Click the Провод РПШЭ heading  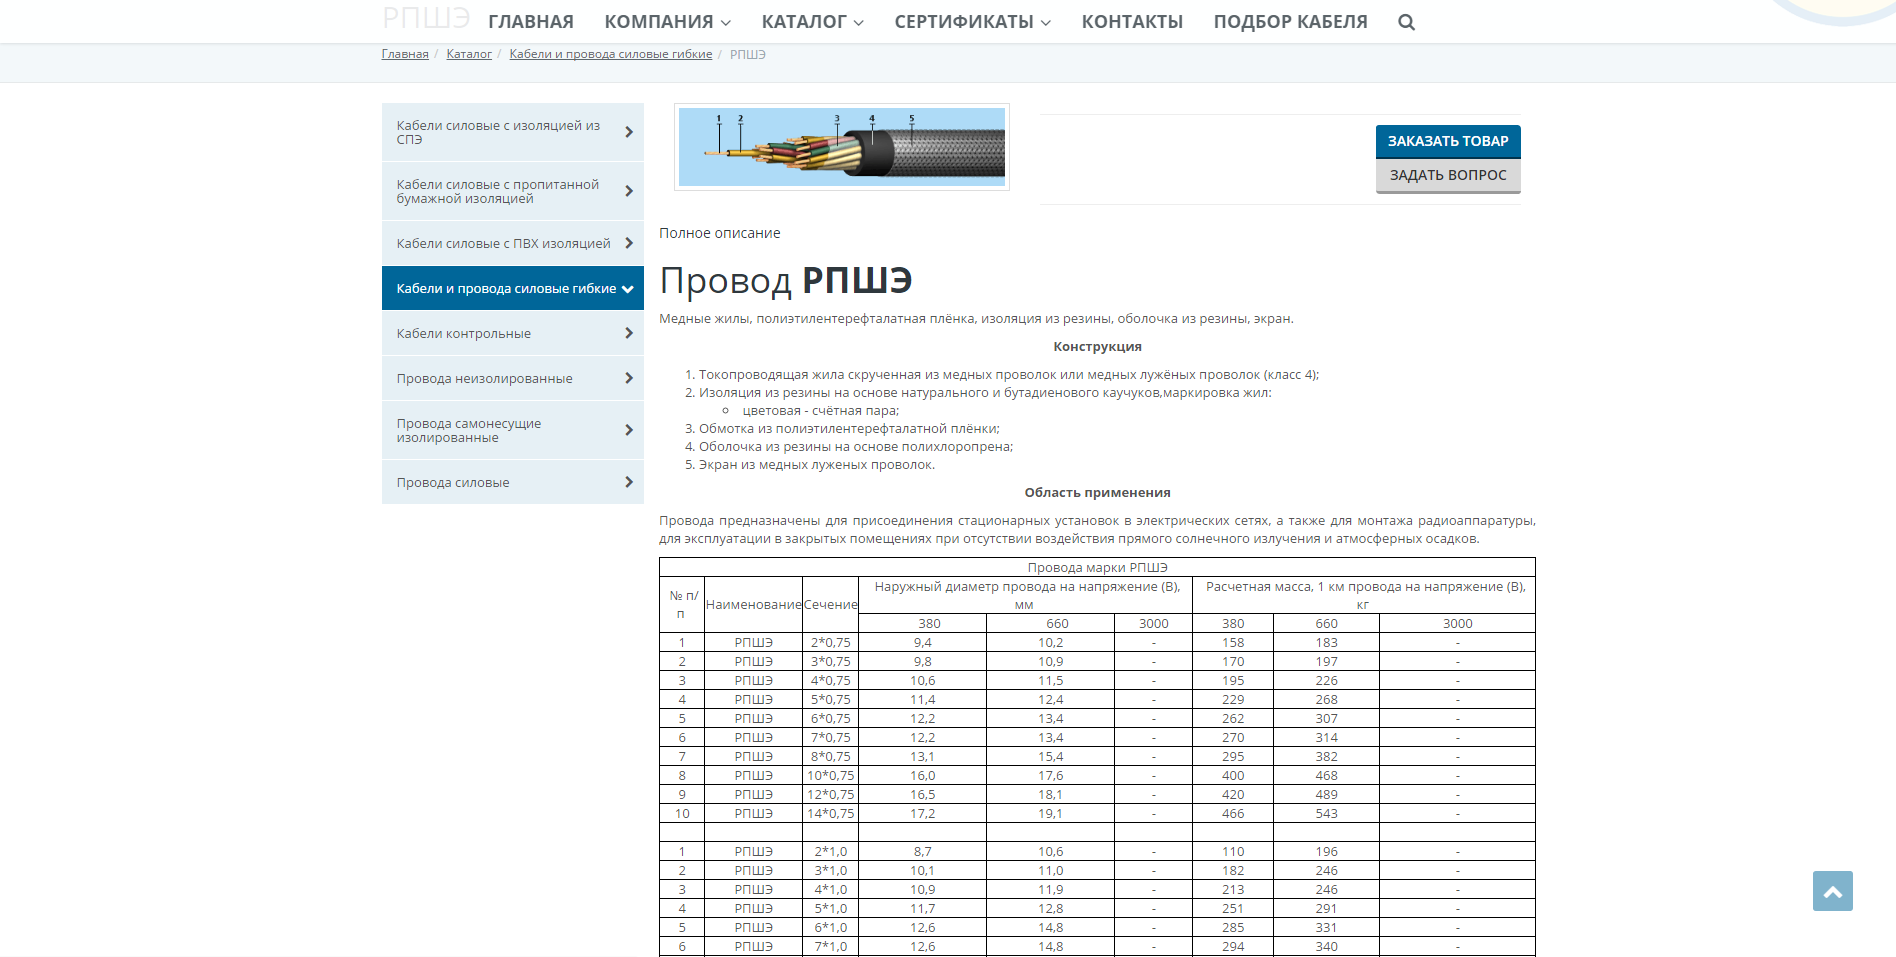786,281
